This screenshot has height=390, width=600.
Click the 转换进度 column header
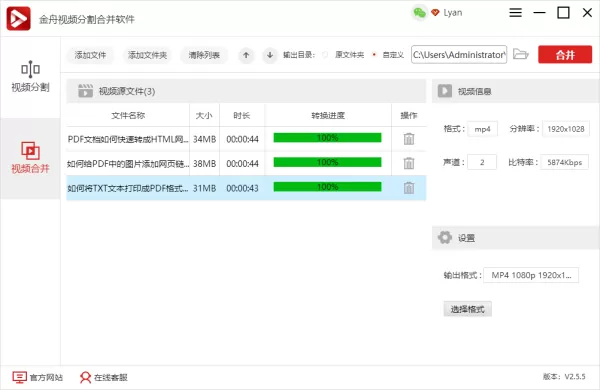pos(328,115)
